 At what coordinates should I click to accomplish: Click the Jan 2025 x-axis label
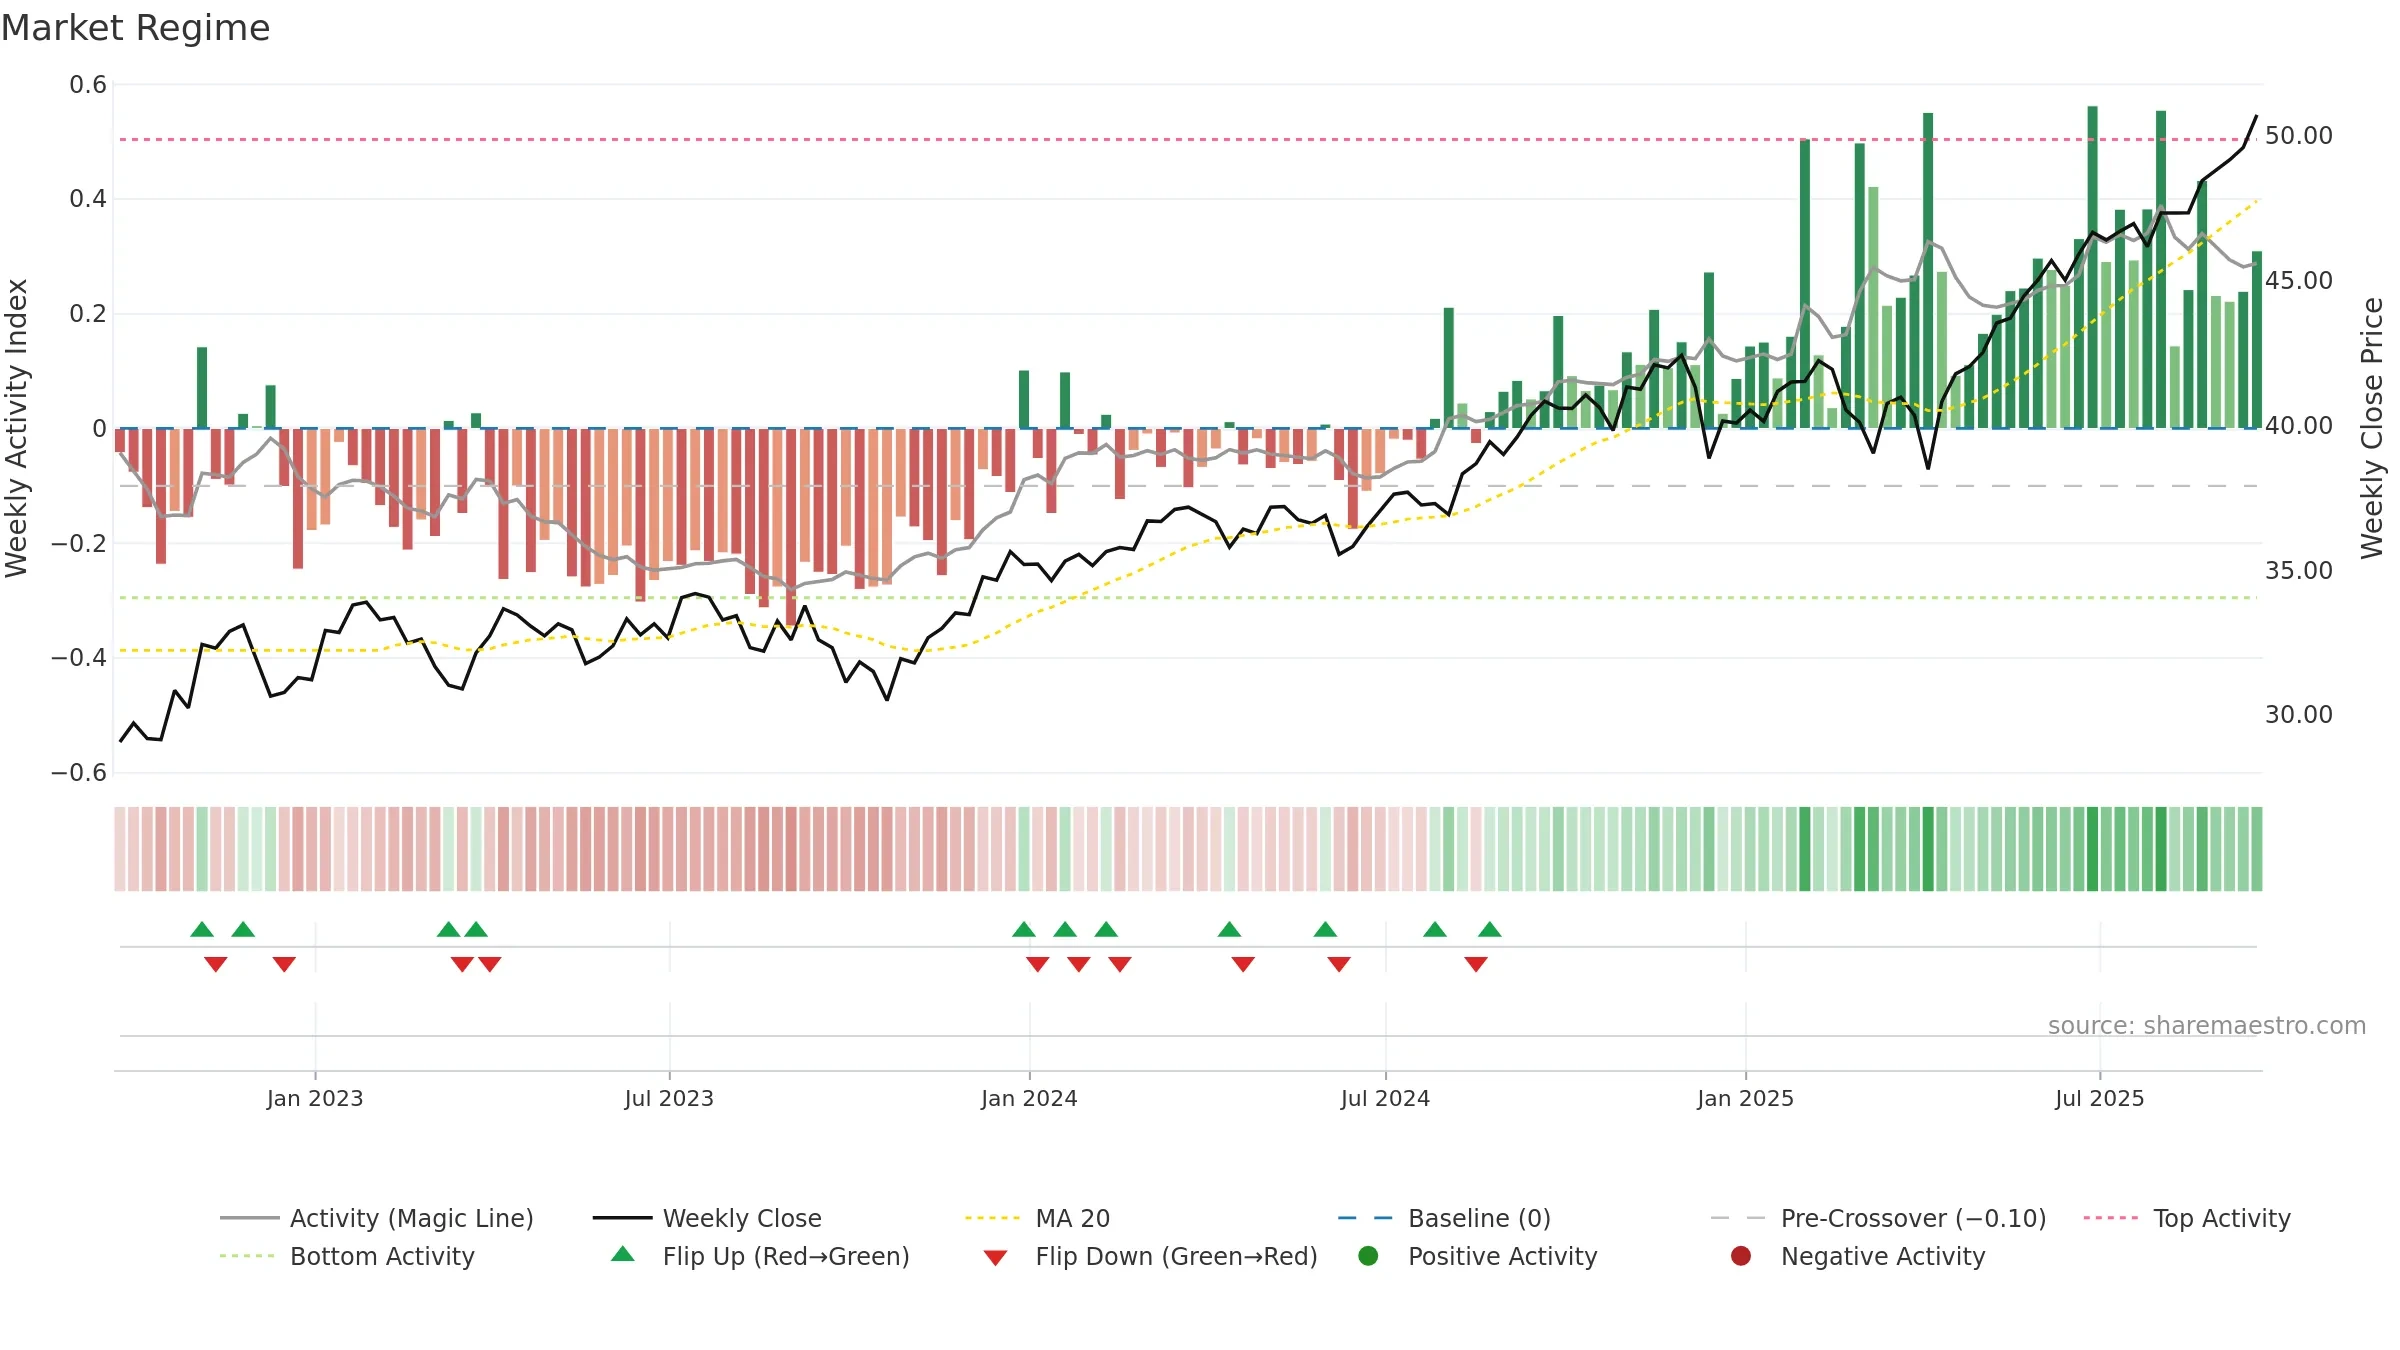point(1745,1098)
